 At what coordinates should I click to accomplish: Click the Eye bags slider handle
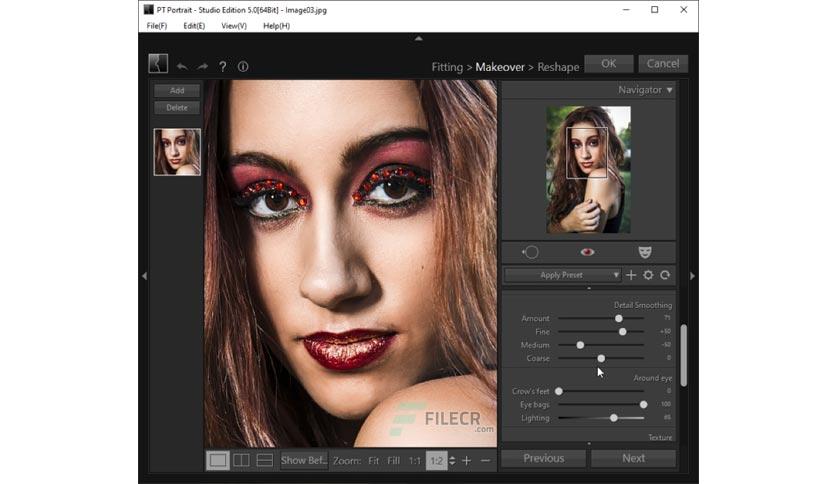[x=644, y=405]
